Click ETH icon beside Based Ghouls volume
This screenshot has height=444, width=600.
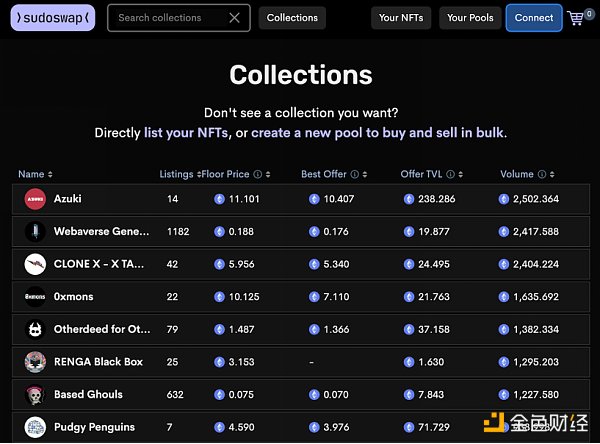[x=504, y=395]
